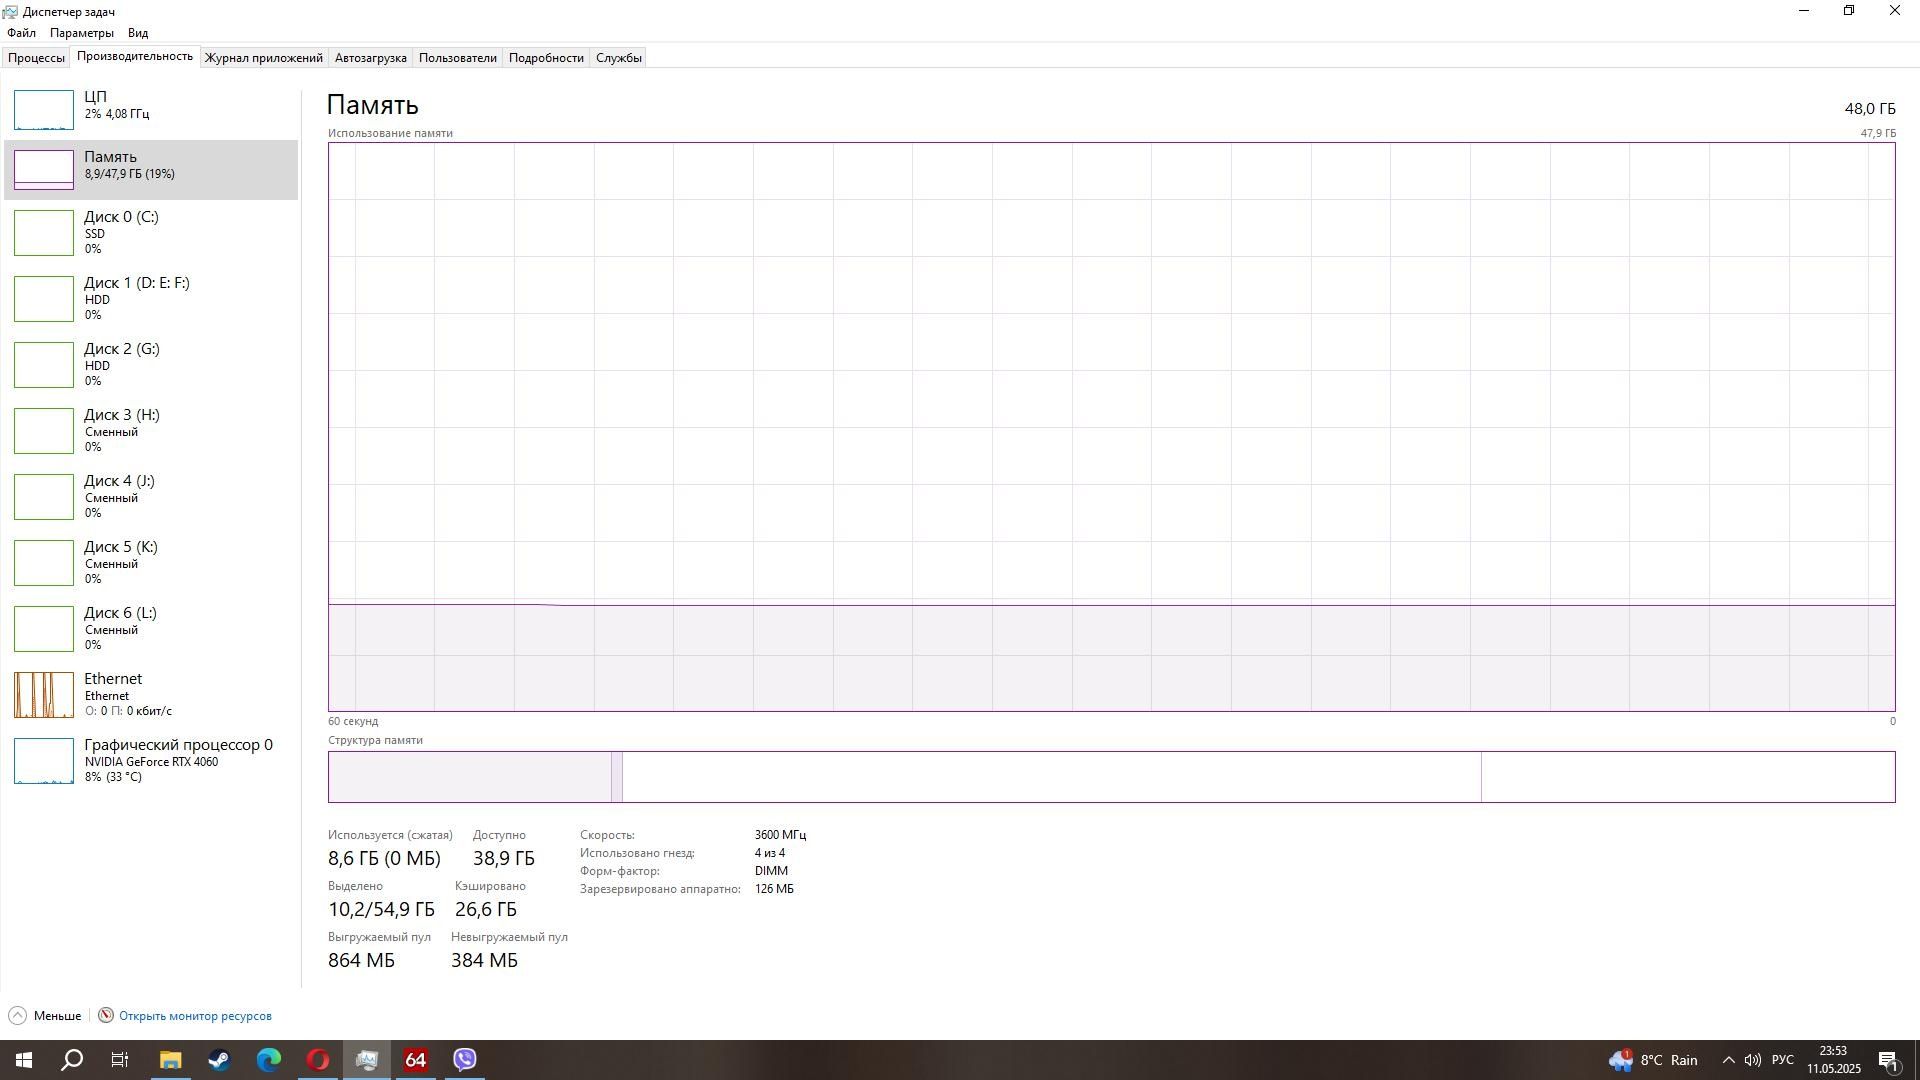1920x1080 pixels.
Task: Switch to the Процессы tab
Action: [x=36, y=58]
